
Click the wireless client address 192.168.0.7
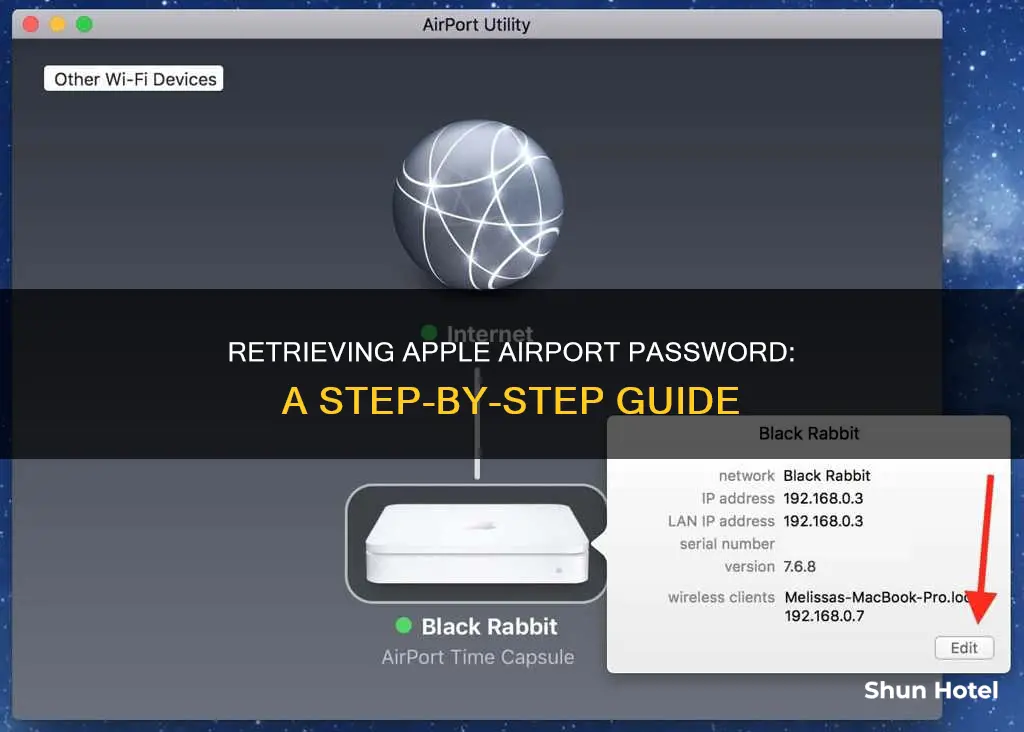[824, 616]
